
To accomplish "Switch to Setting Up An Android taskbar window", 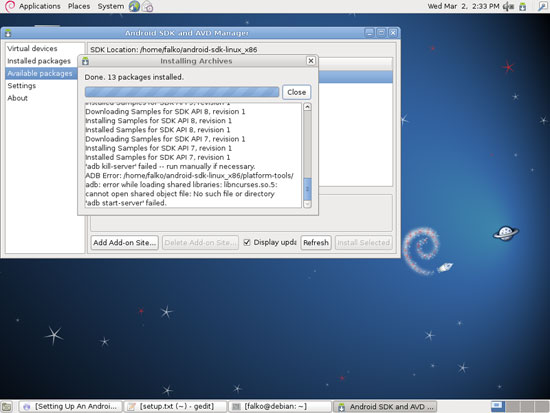I will 71,407.
